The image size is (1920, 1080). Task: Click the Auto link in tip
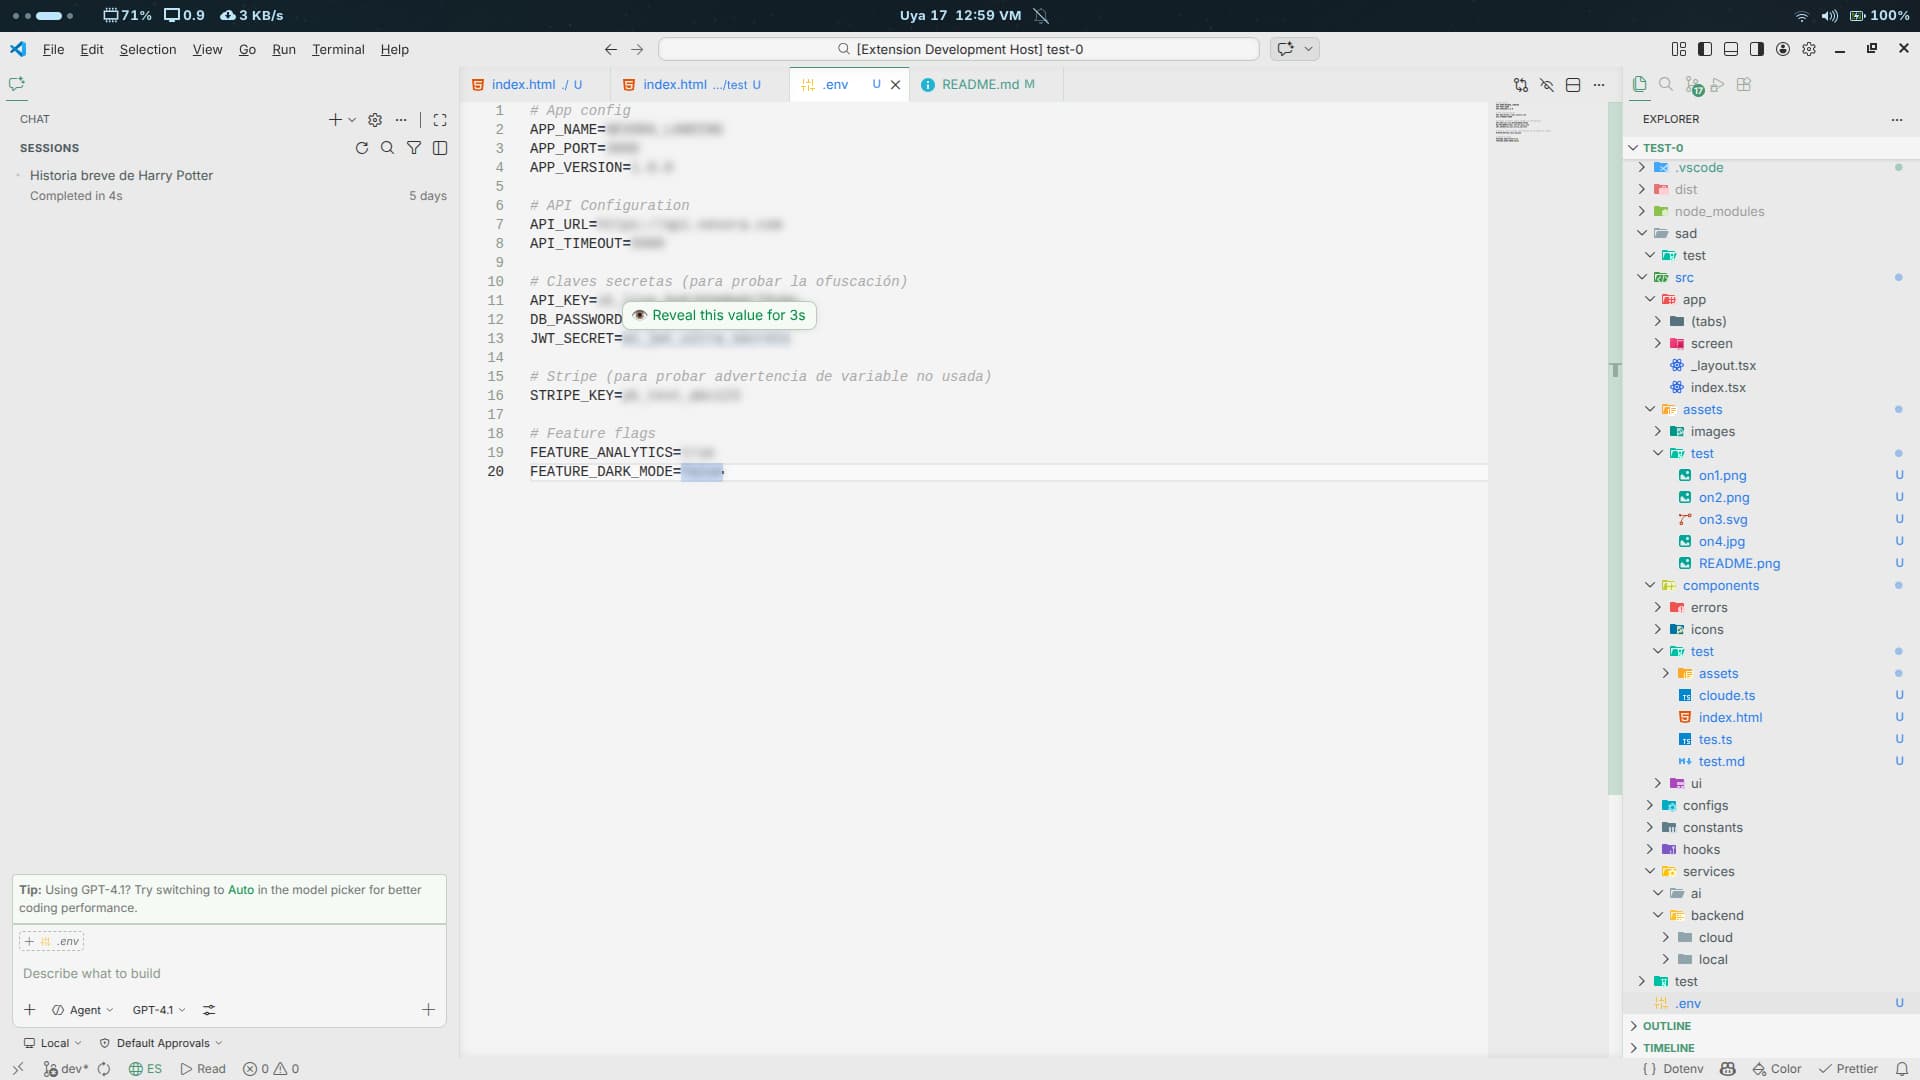(x=241, y=890)
